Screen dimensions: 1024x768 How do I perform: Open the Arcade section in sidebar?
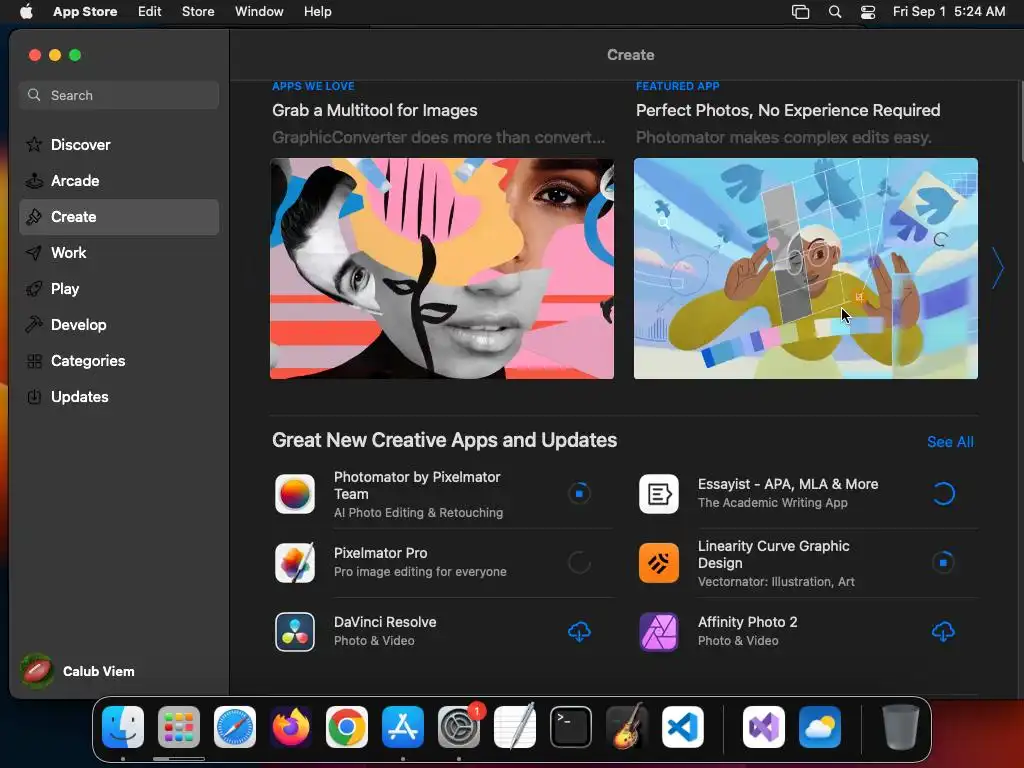click(119, 181)
